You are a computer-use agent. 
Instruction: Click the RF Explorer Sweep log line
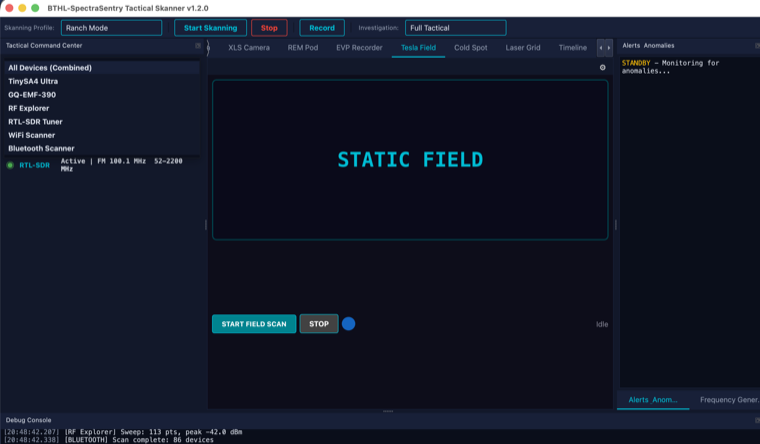tap(123, 432)
